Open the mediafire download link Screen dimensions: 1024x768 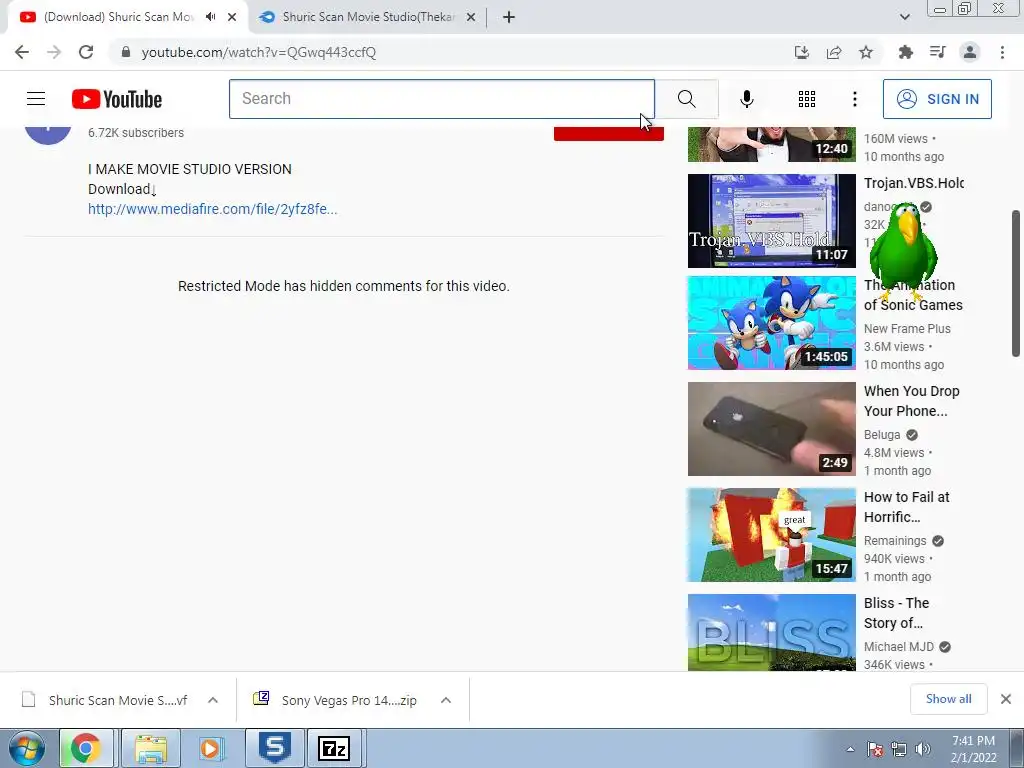[212, 209]
